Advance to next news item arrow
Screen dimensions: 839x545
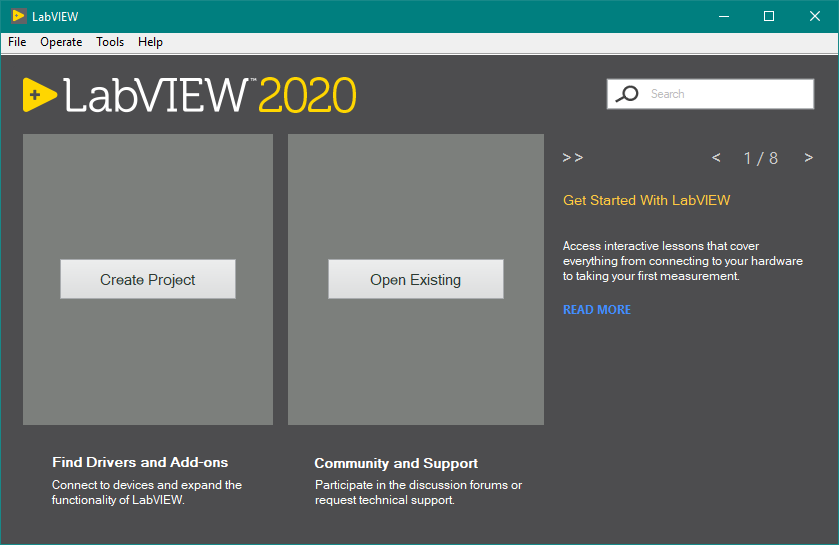point(808,158)
